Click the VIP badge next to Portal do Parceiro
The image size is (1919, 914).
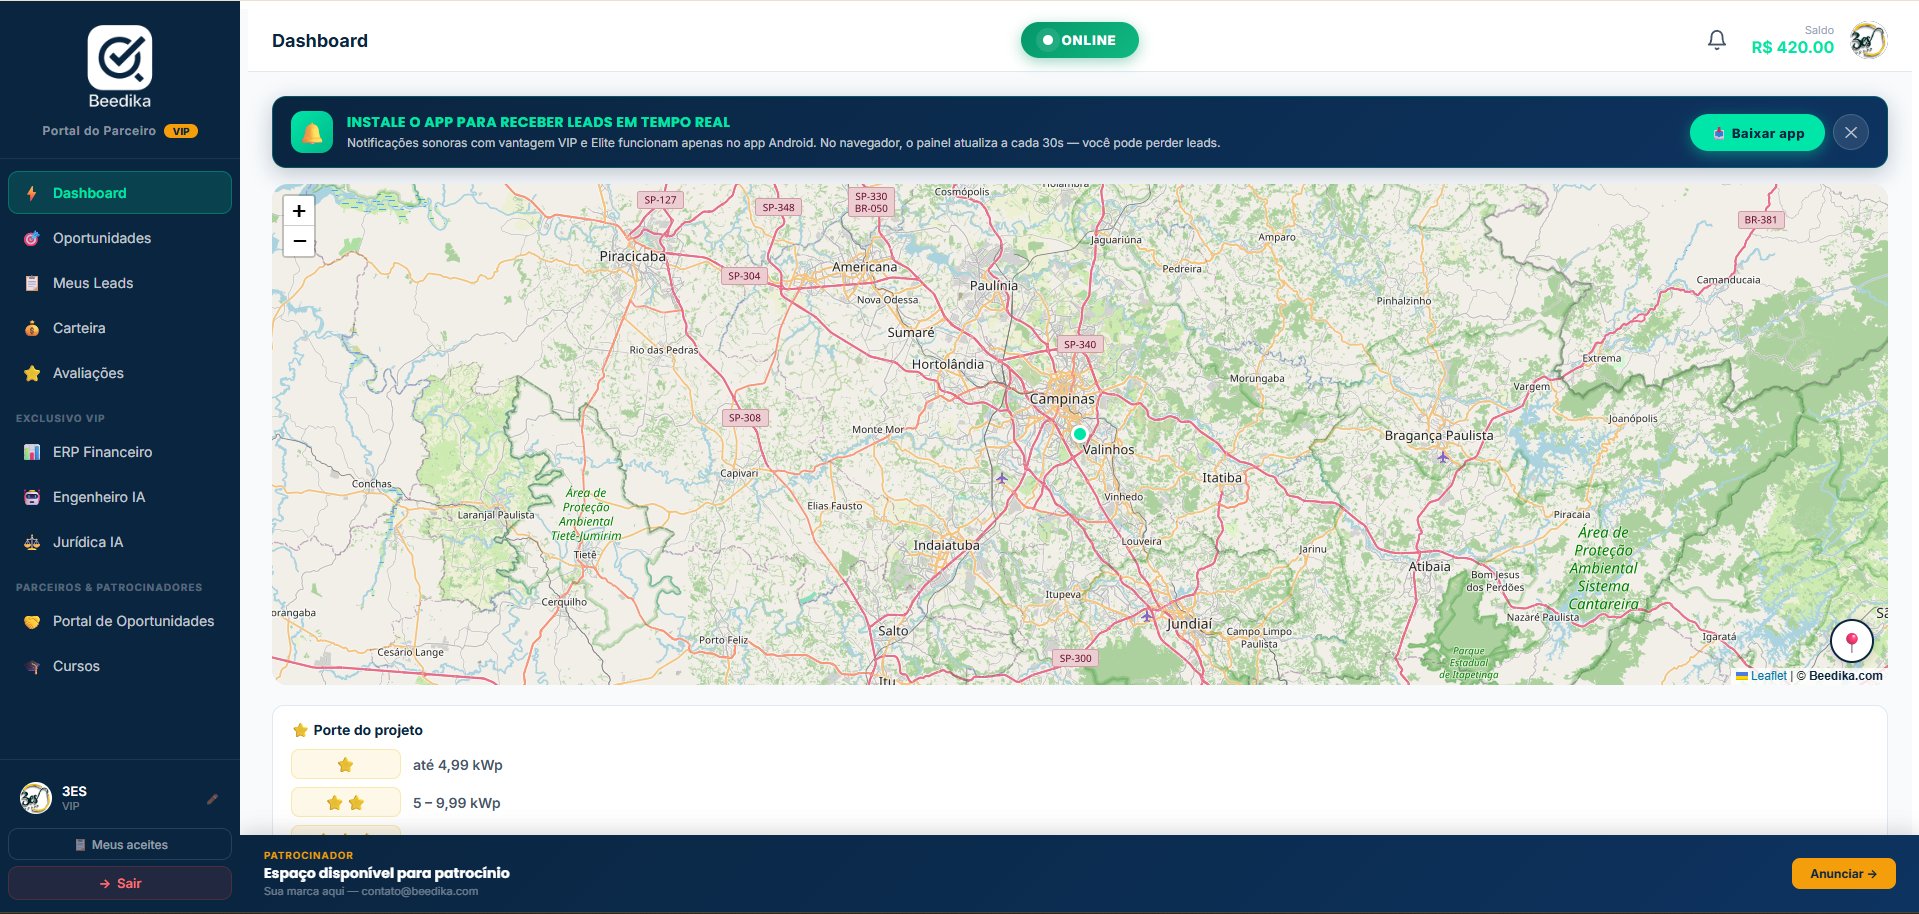[x=181, y=131]
